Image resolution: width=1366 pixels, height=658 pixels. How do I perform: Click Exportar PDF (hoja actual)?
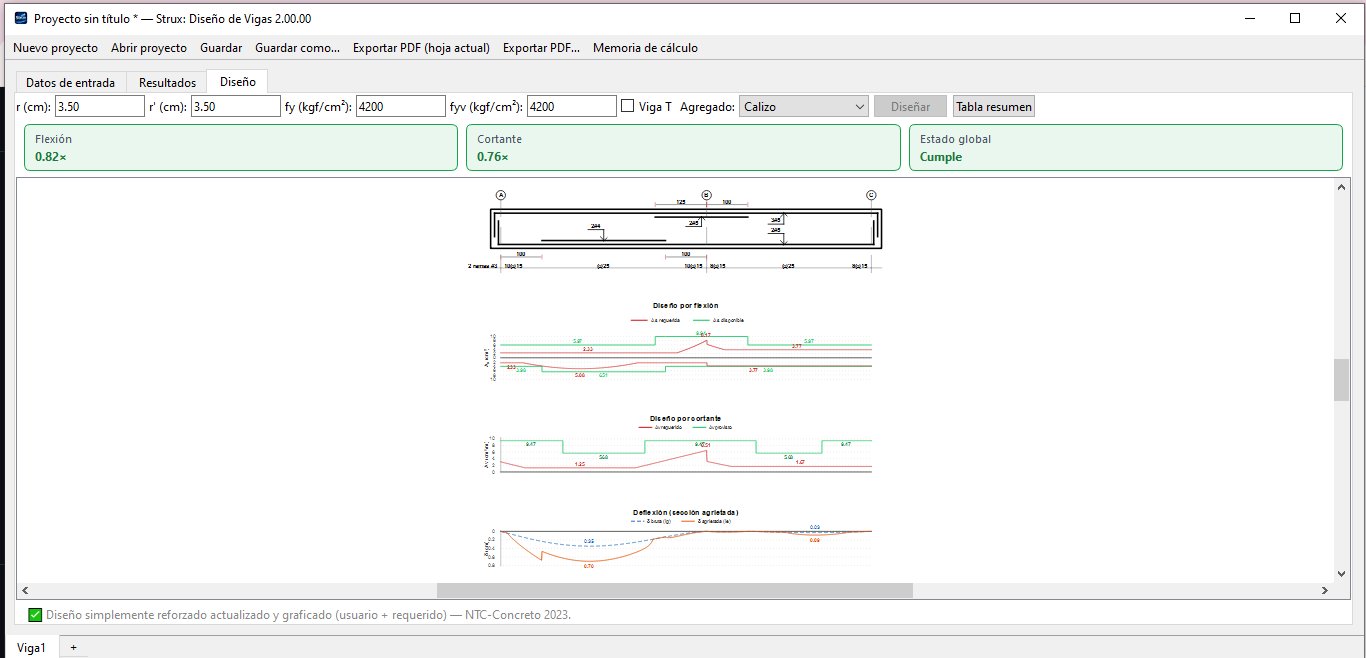click(x=421, y=48)
